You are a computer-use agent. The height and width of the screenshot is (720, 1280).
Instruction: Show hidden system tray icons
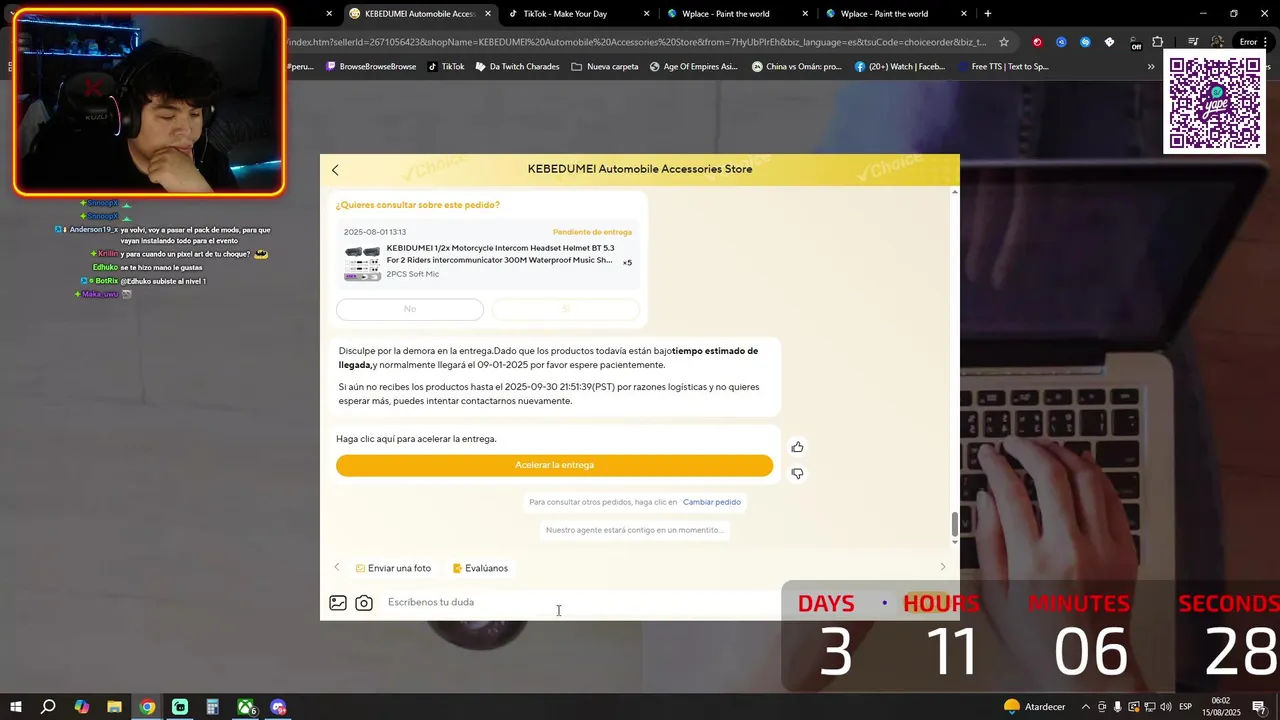coord(1086,707)
